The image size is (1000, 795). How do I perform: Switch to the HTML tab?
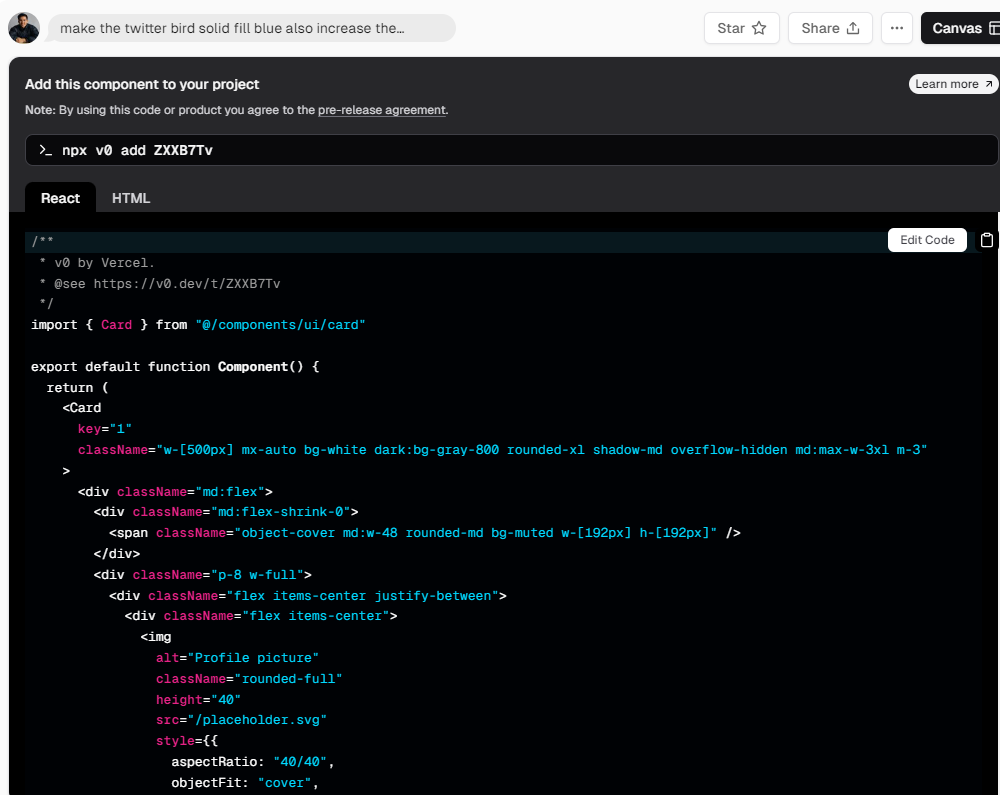click(x=131, y=198)
